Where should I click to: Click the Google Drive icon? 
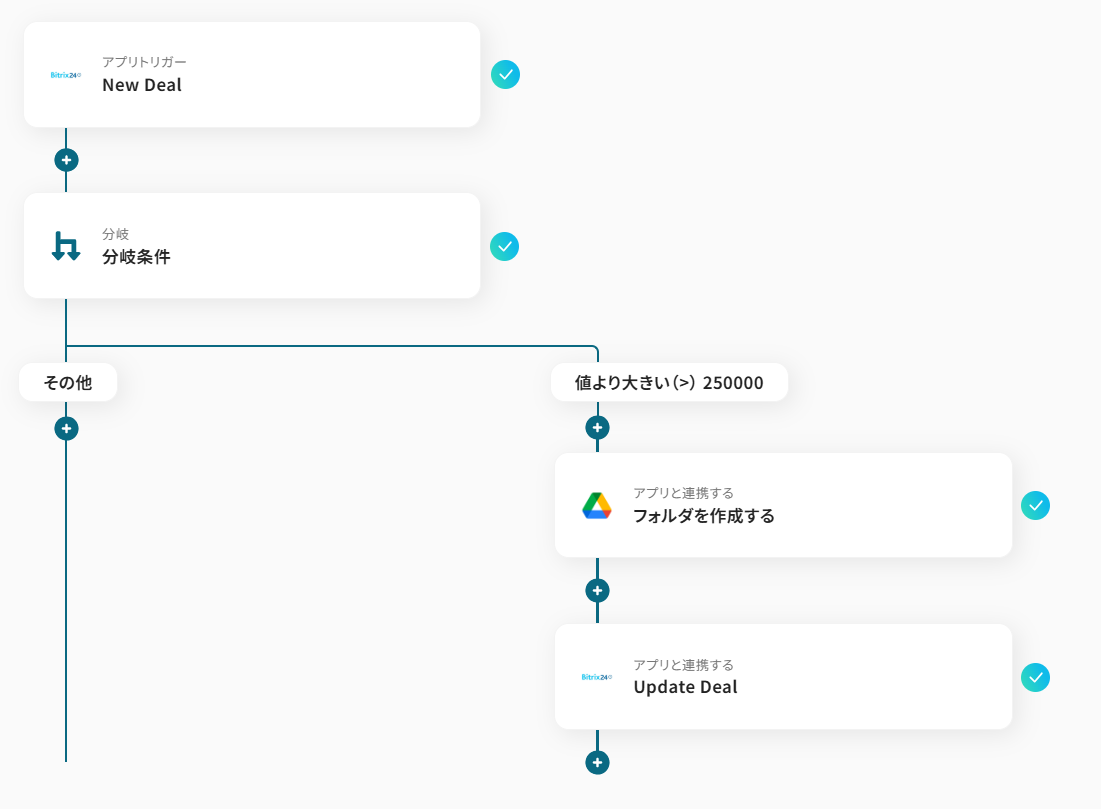pos(597,506)
